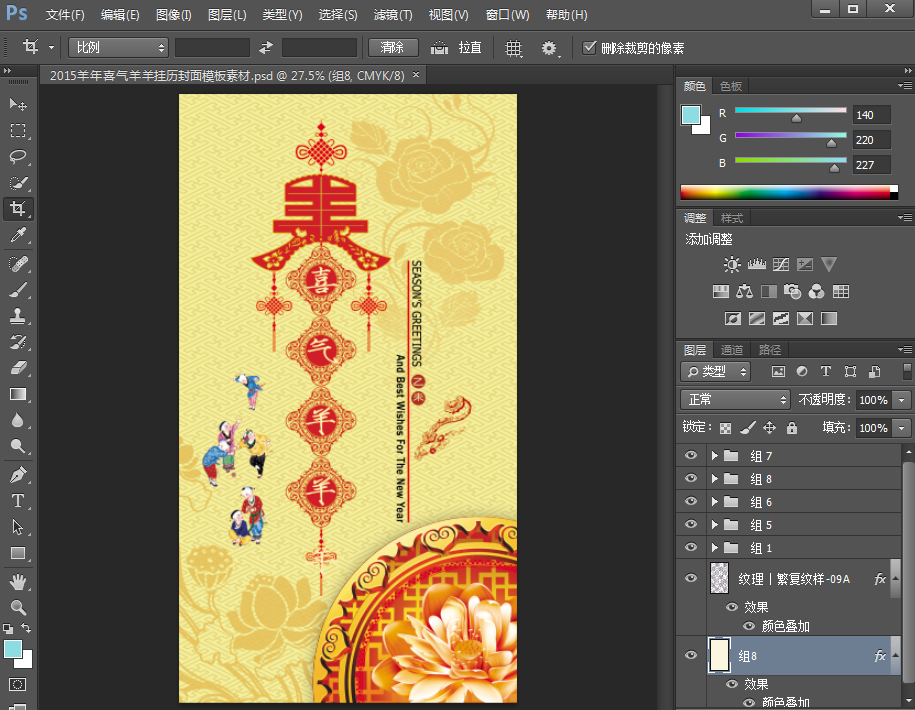Open the 窗口(W) menu
Image resolution: width=915 pixels, height=710 pixels.
pos(508,15)
